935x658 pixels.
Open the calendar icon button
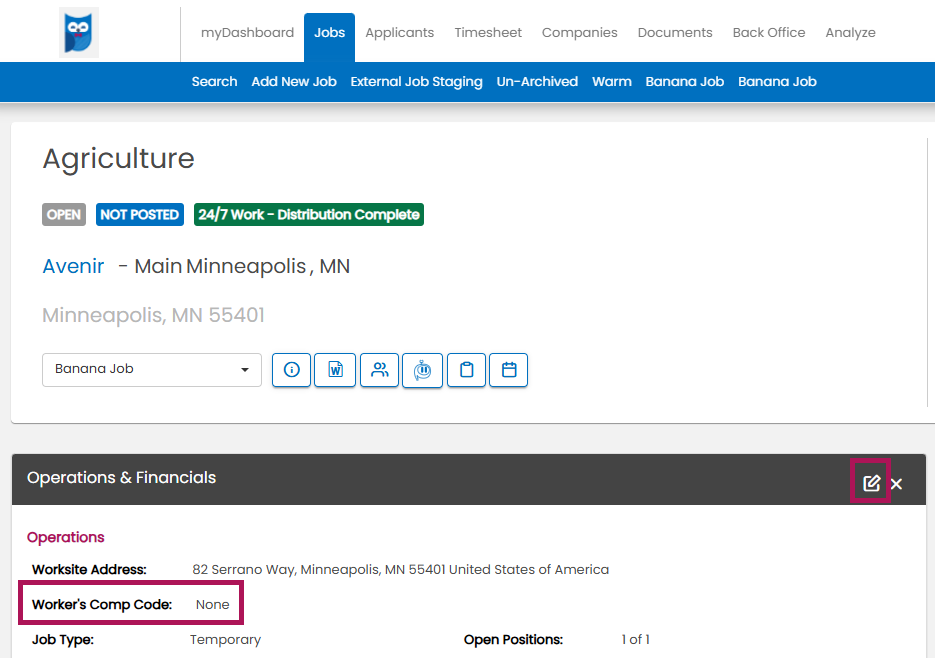(x=509, y=370)
